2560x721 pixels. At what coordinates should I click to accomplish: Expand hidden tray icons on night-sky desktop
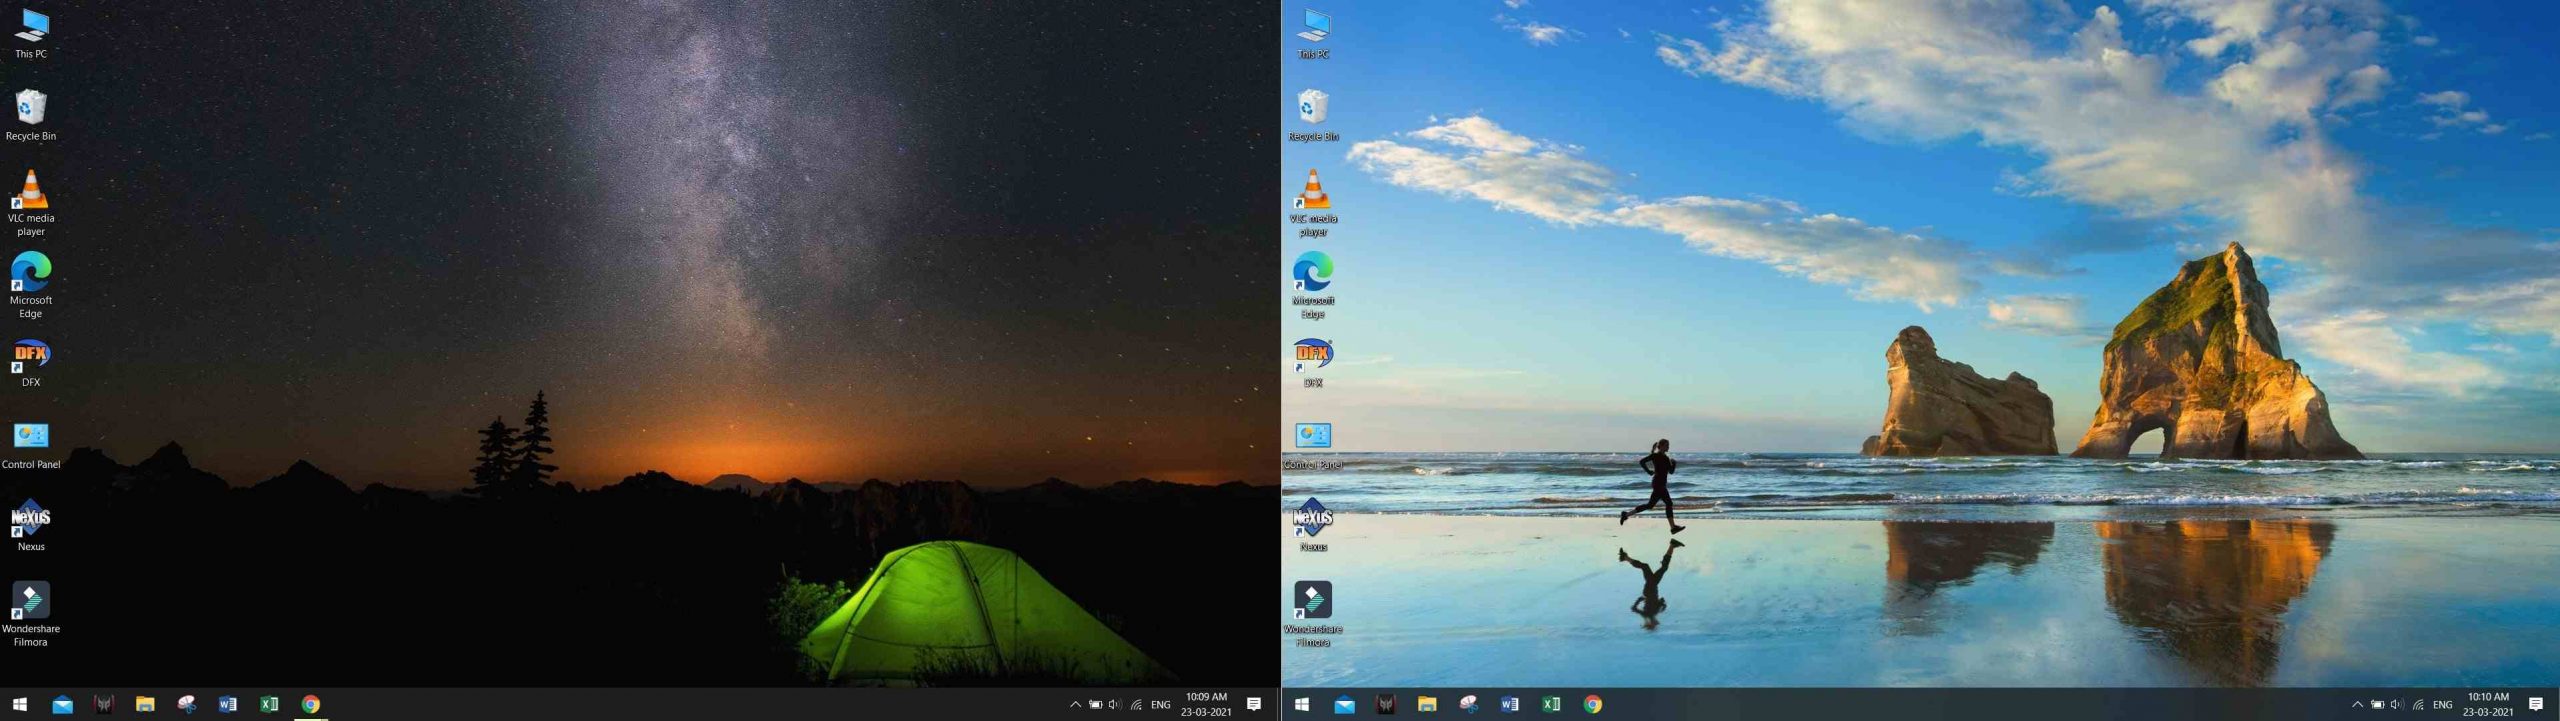tap(1075, 704)
